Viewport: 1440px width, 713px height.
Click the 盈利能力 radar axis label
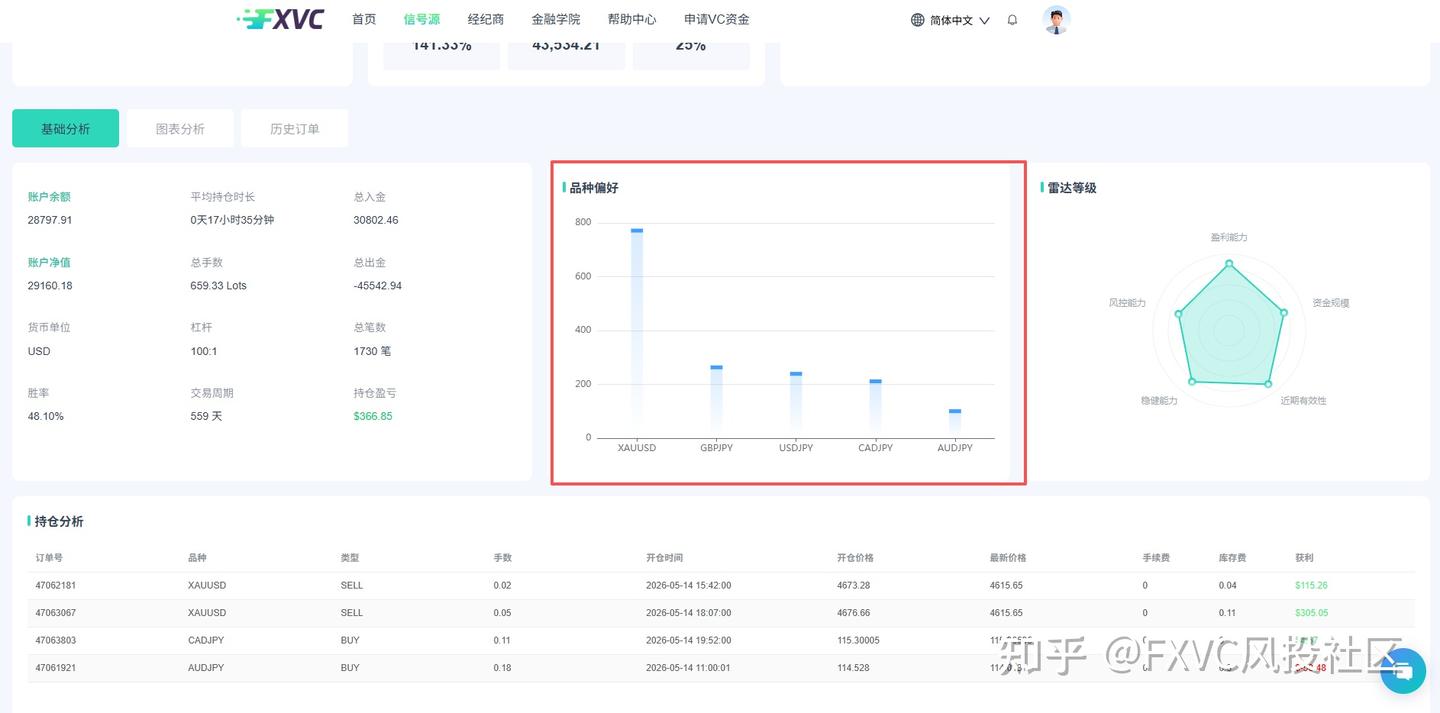[1229, 237]
